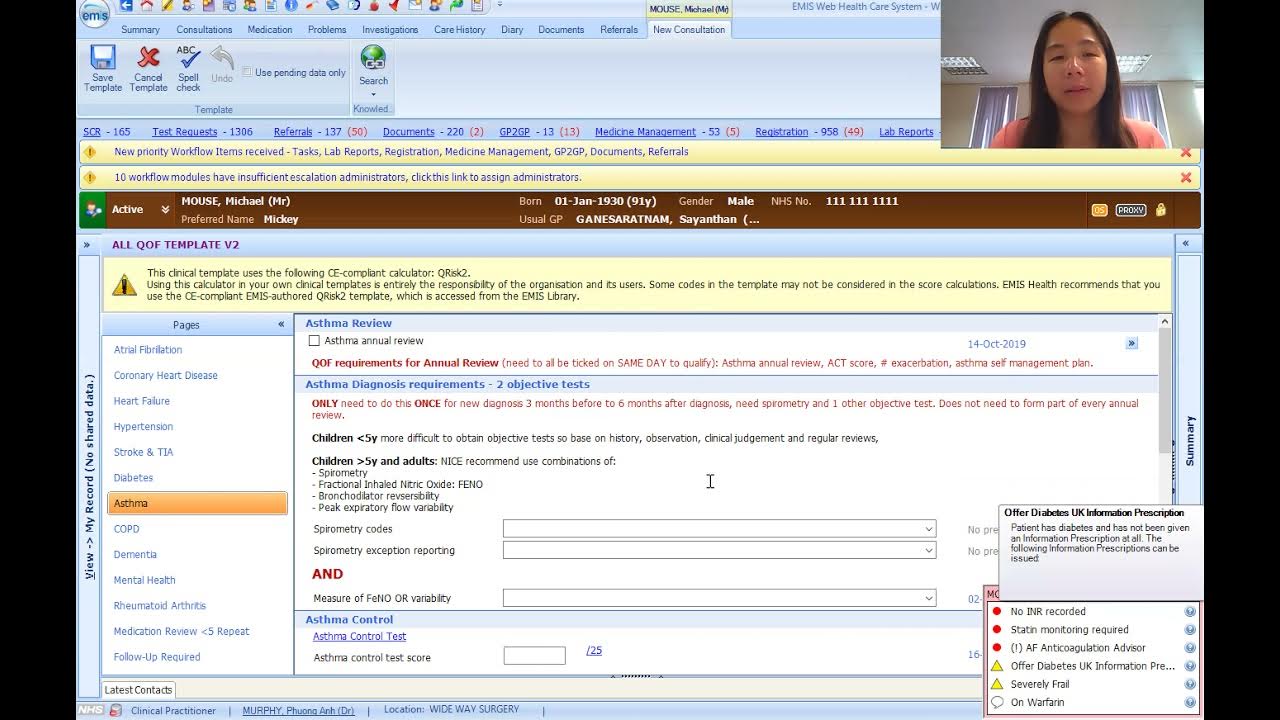Open Medicine Management workflow link

645,132
